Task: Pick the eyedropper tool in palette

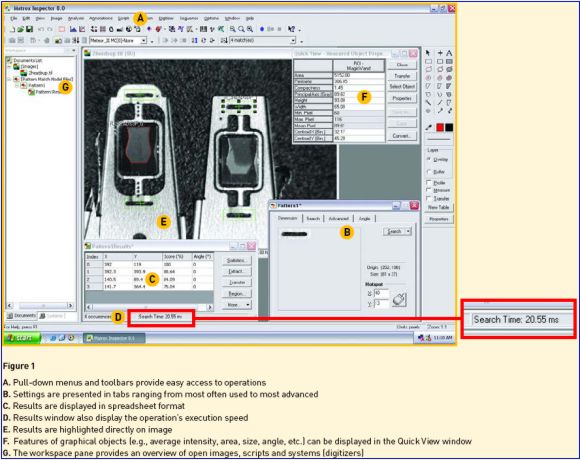Action: pos(428,127)
